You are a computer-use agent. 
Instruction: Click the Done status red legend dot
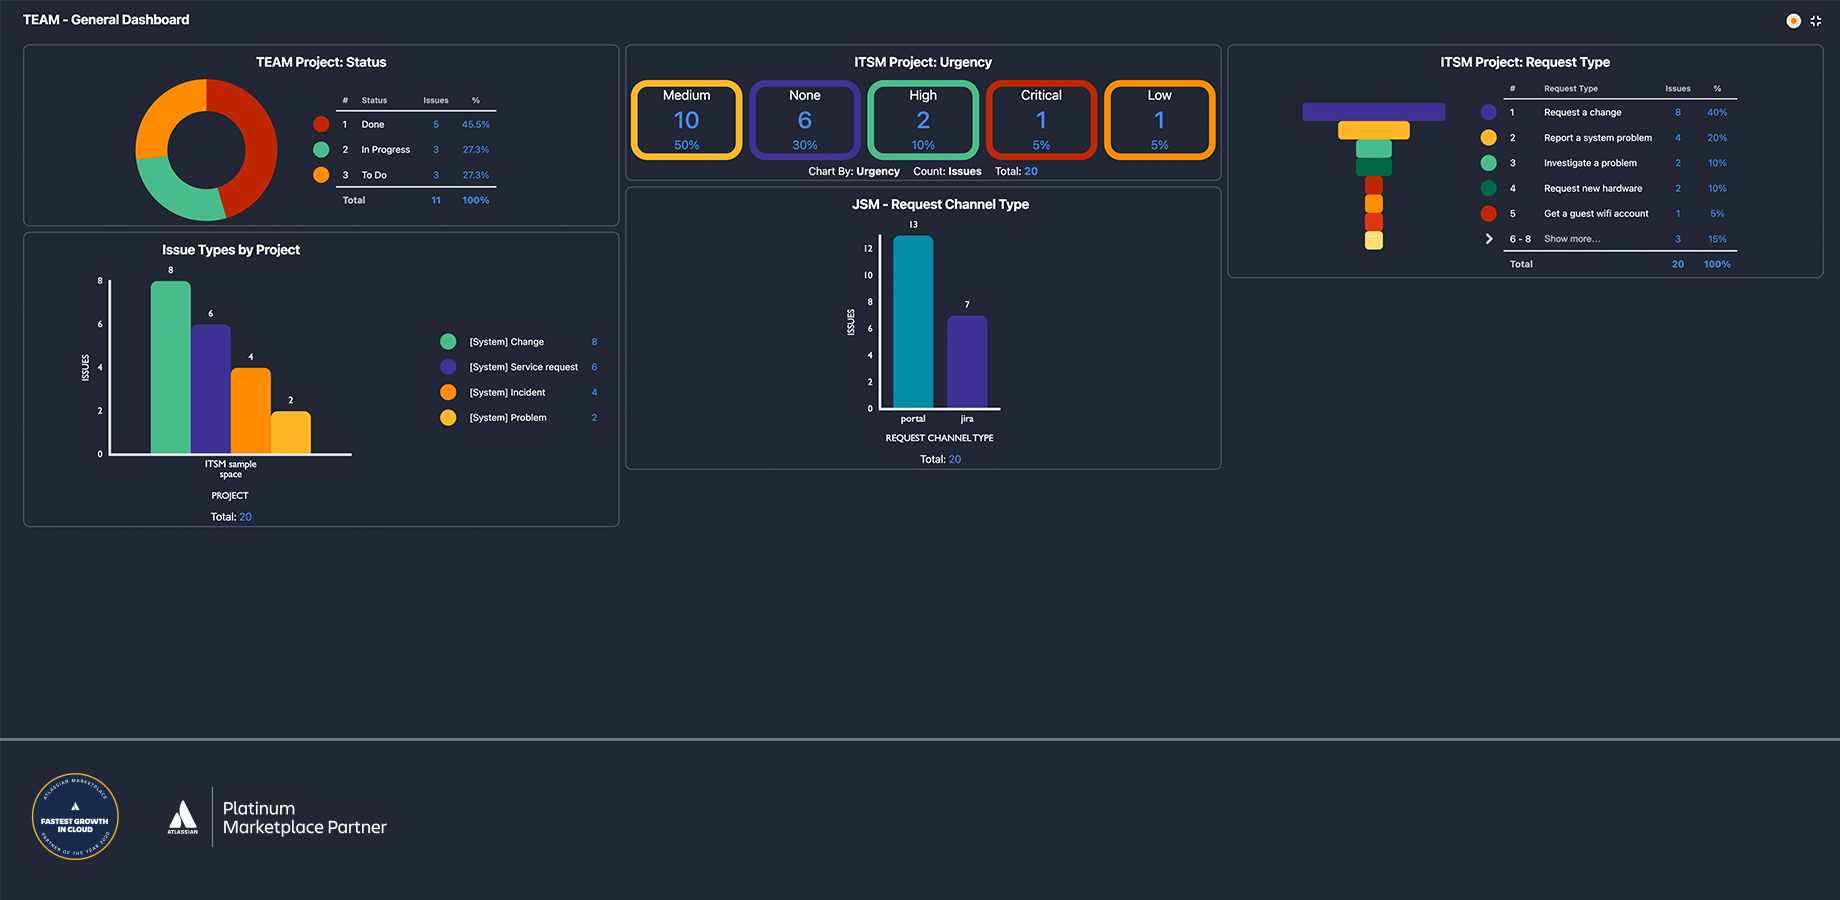[321, 124]
